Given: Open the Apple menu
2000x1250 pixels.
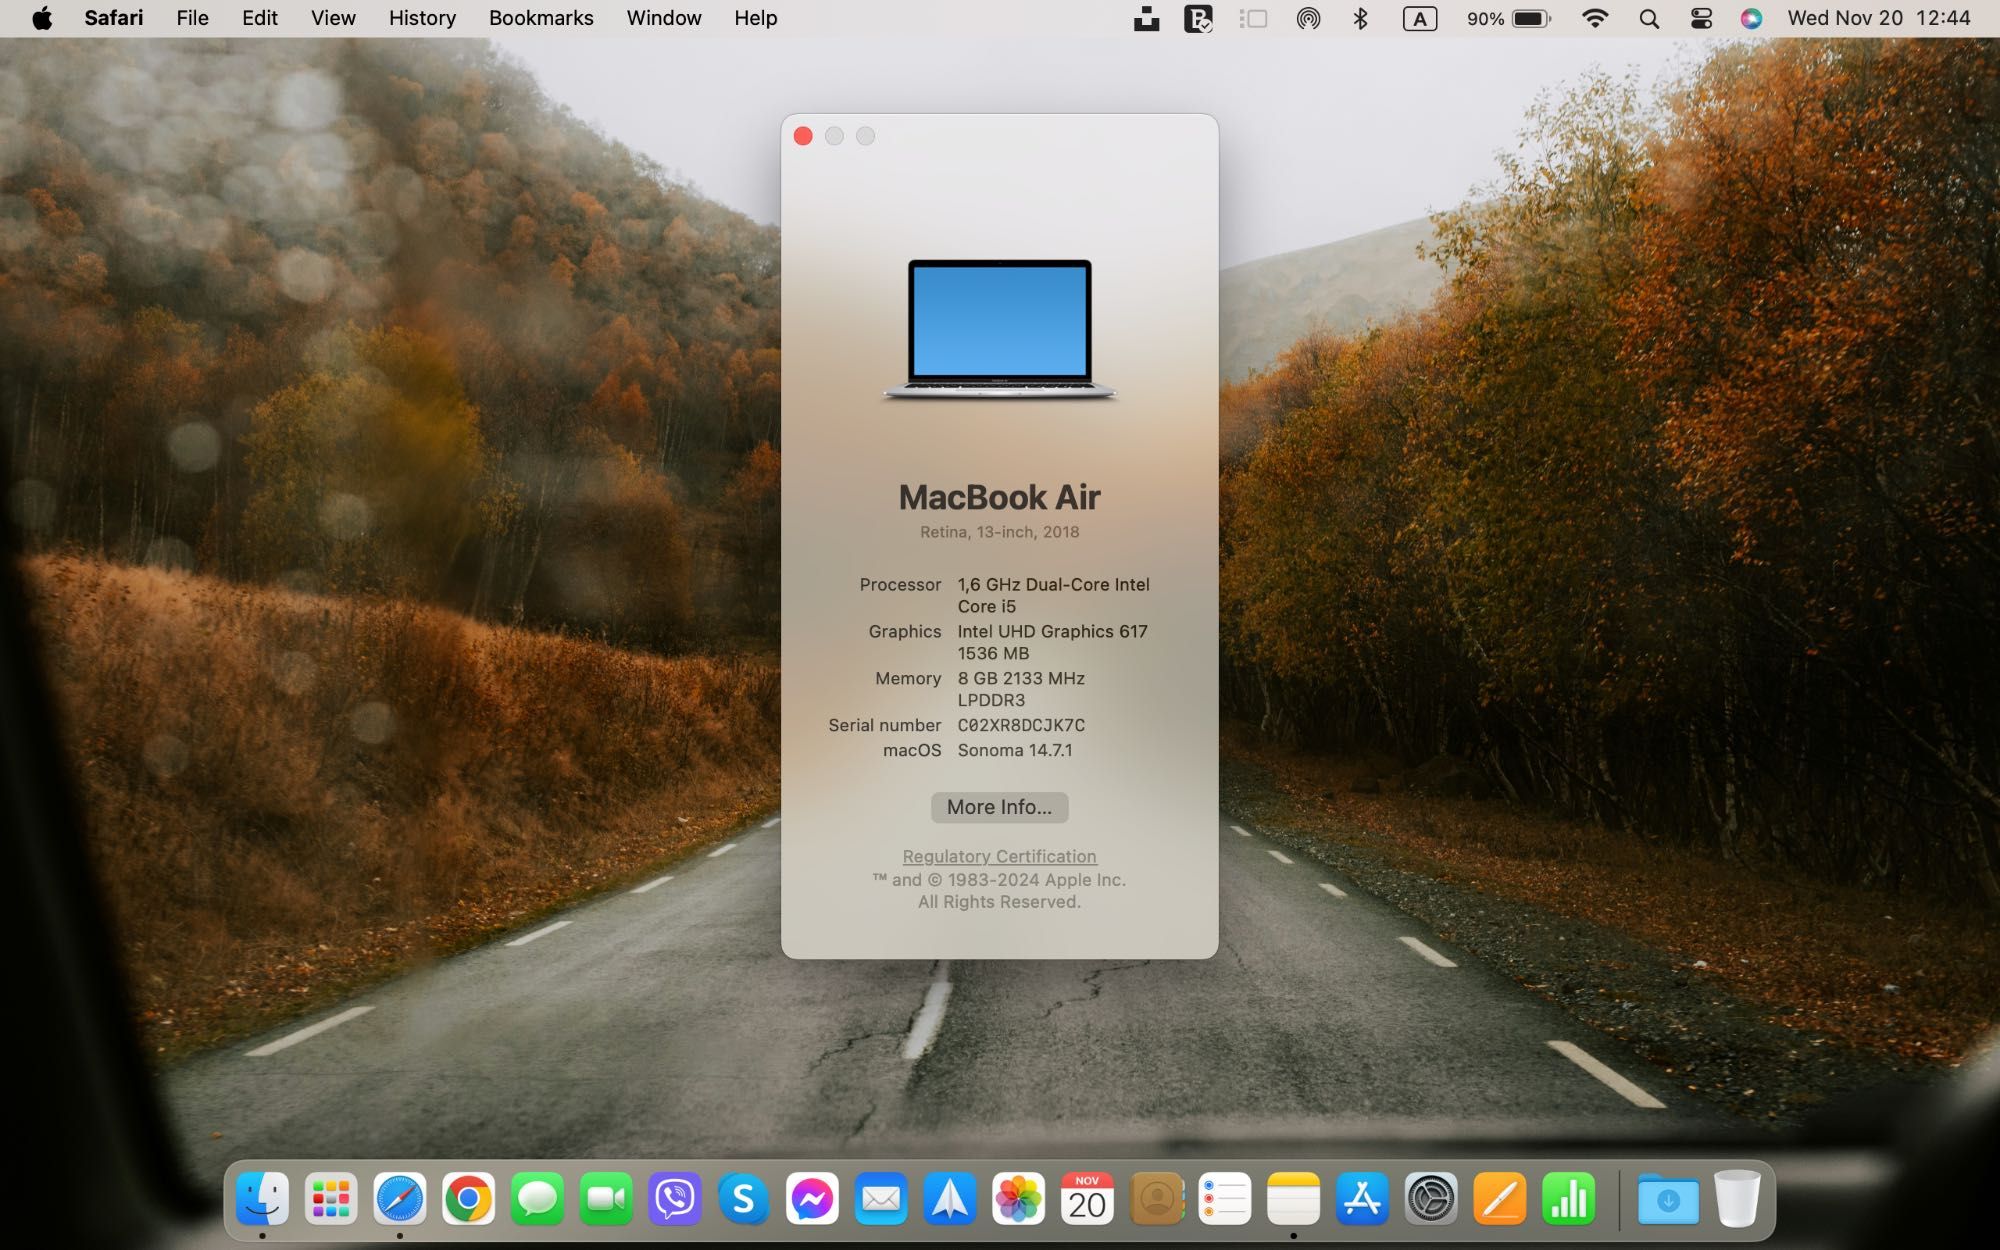Looking at the screenshot, I should [x=42, y=18].
